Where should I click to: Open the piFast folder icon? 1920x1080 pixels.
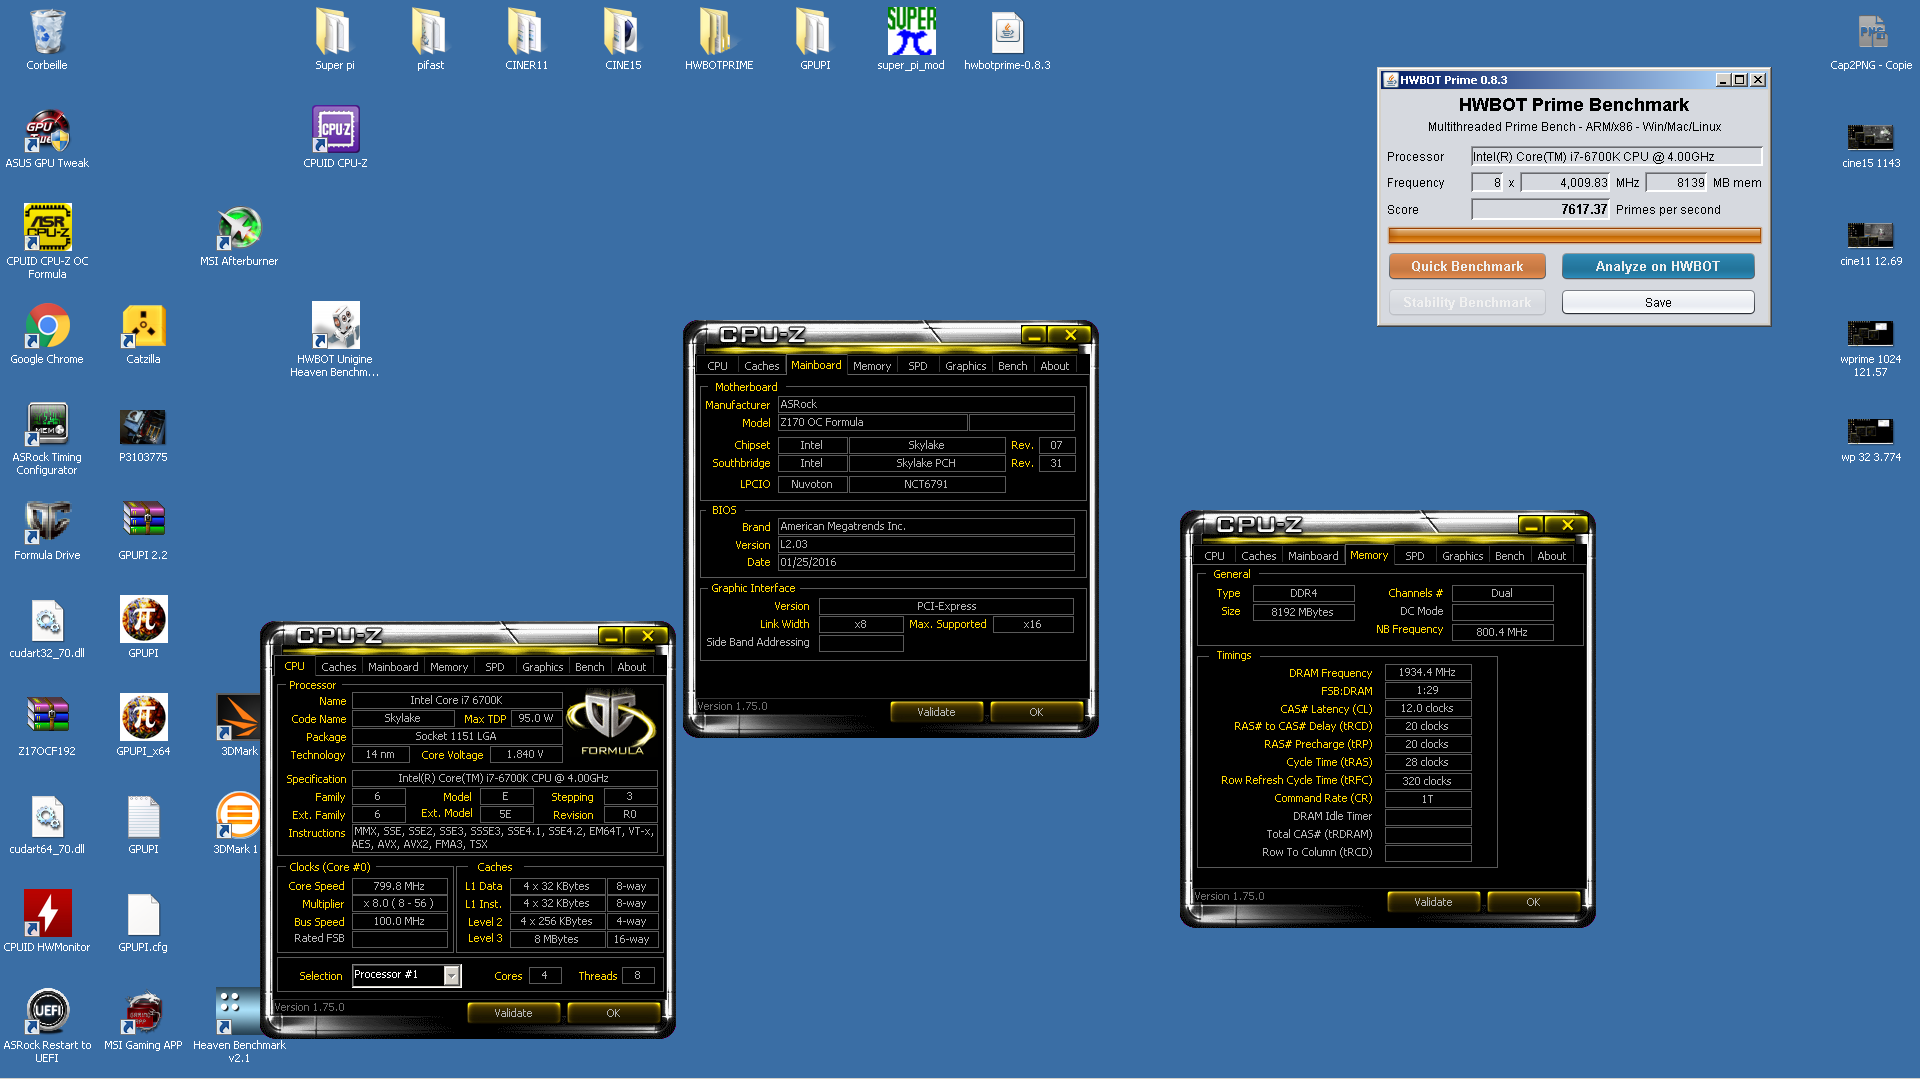pos(430,40)
